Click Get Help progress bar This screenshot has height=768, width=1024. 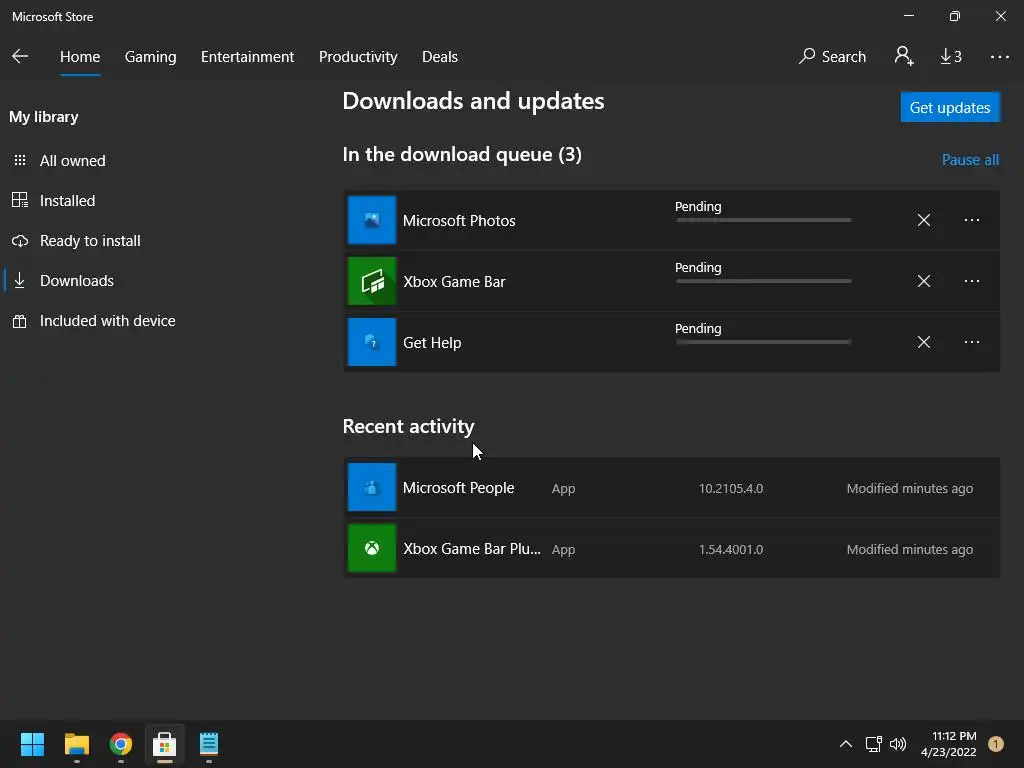[763, 342]
